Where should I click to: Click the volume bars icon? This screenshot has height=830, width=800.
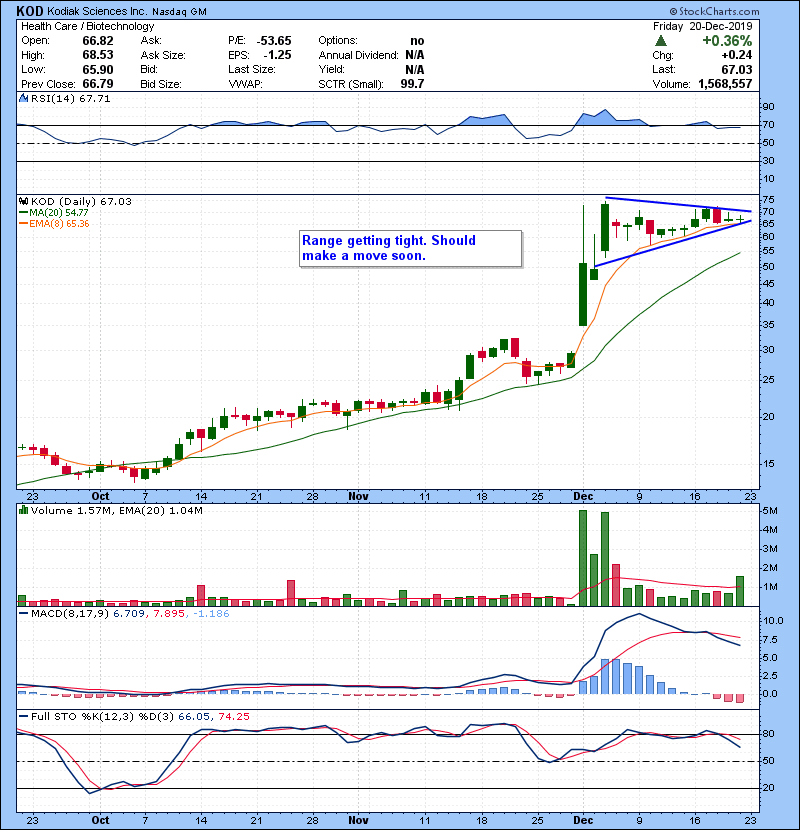23,510
